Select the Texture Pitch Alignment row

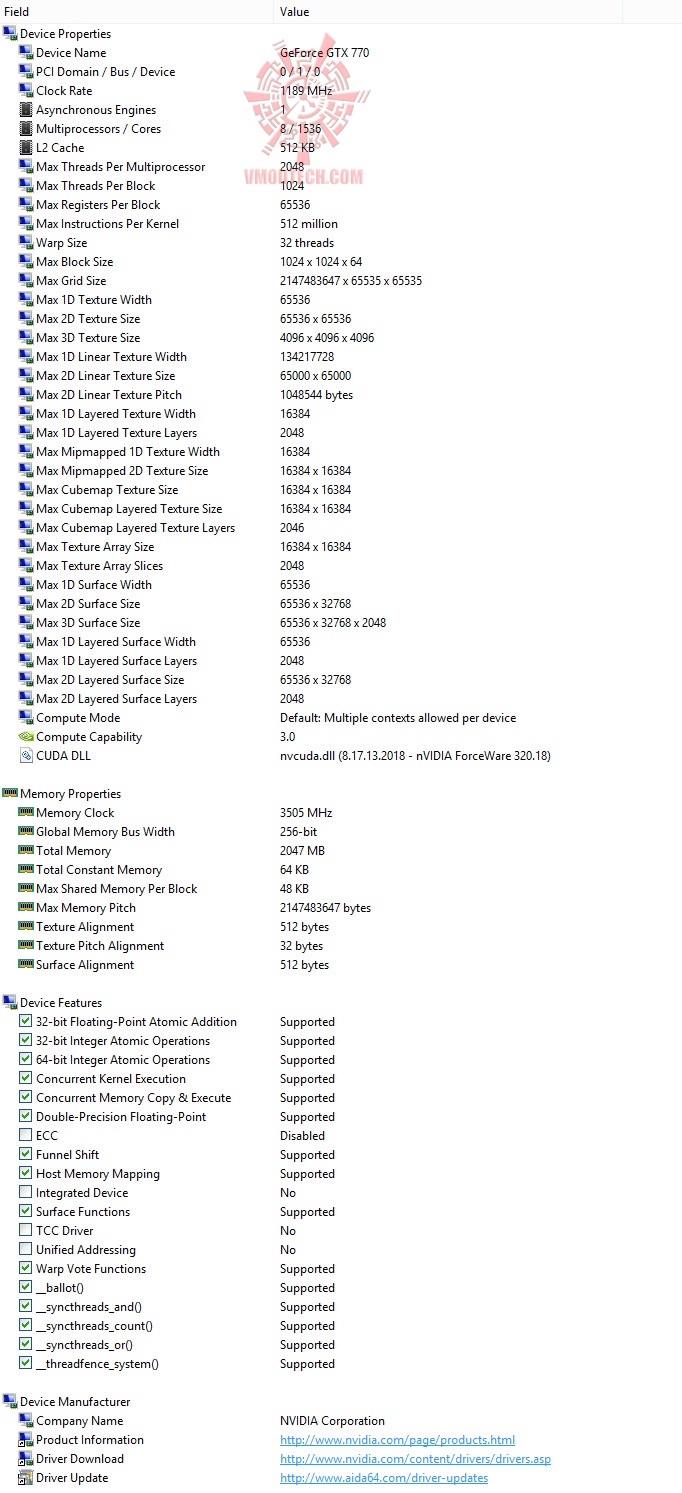341,946
